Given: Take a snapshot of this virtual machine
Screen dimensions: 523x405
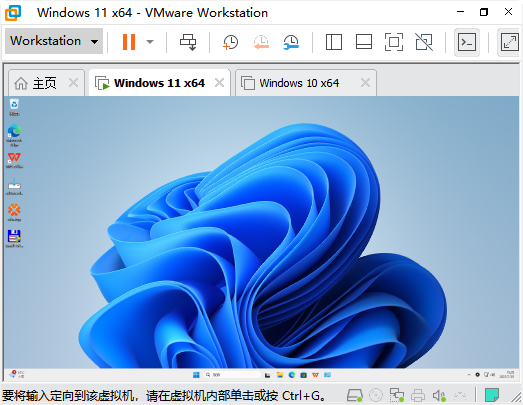Looking at the screenshot, I should [230, 42].
